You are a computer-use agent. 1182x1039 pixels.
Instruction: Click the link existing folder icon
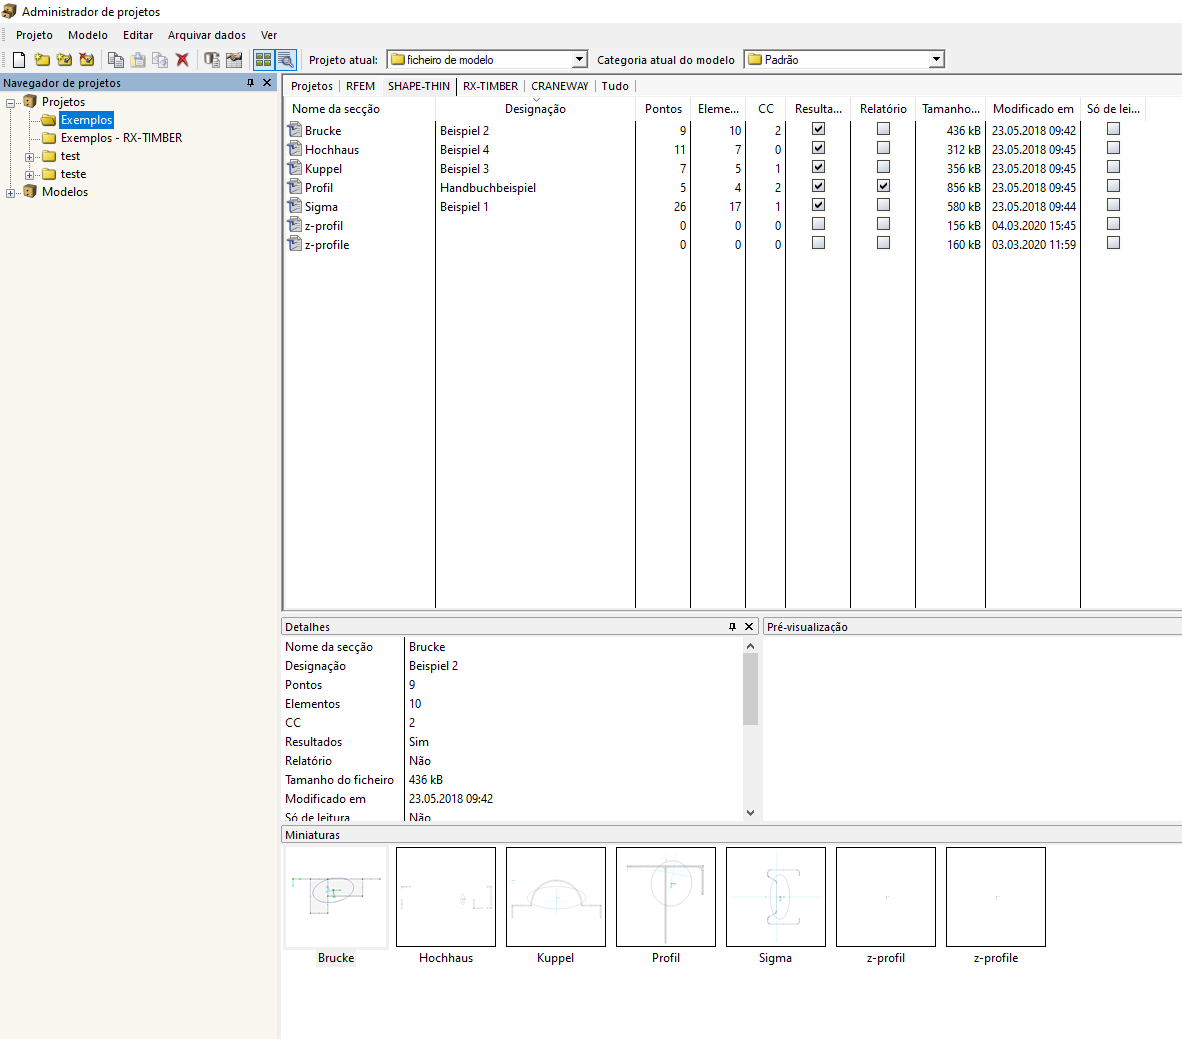click(64, 60)
